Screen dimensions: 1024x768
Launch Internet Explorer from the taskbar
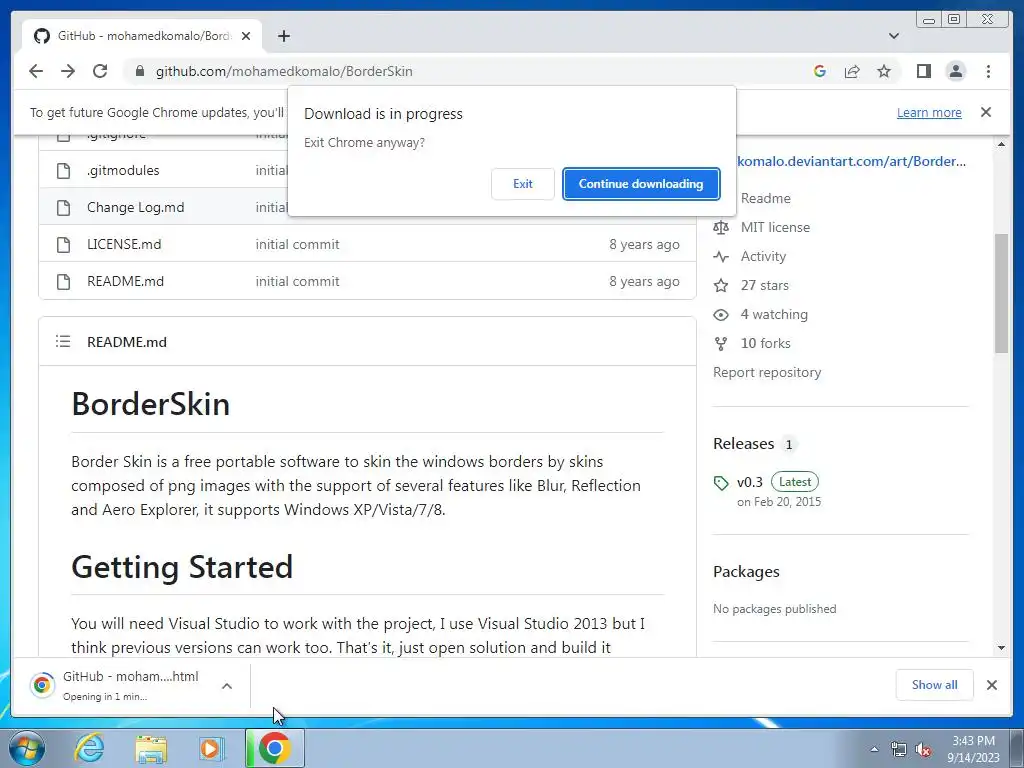point(89,748)
